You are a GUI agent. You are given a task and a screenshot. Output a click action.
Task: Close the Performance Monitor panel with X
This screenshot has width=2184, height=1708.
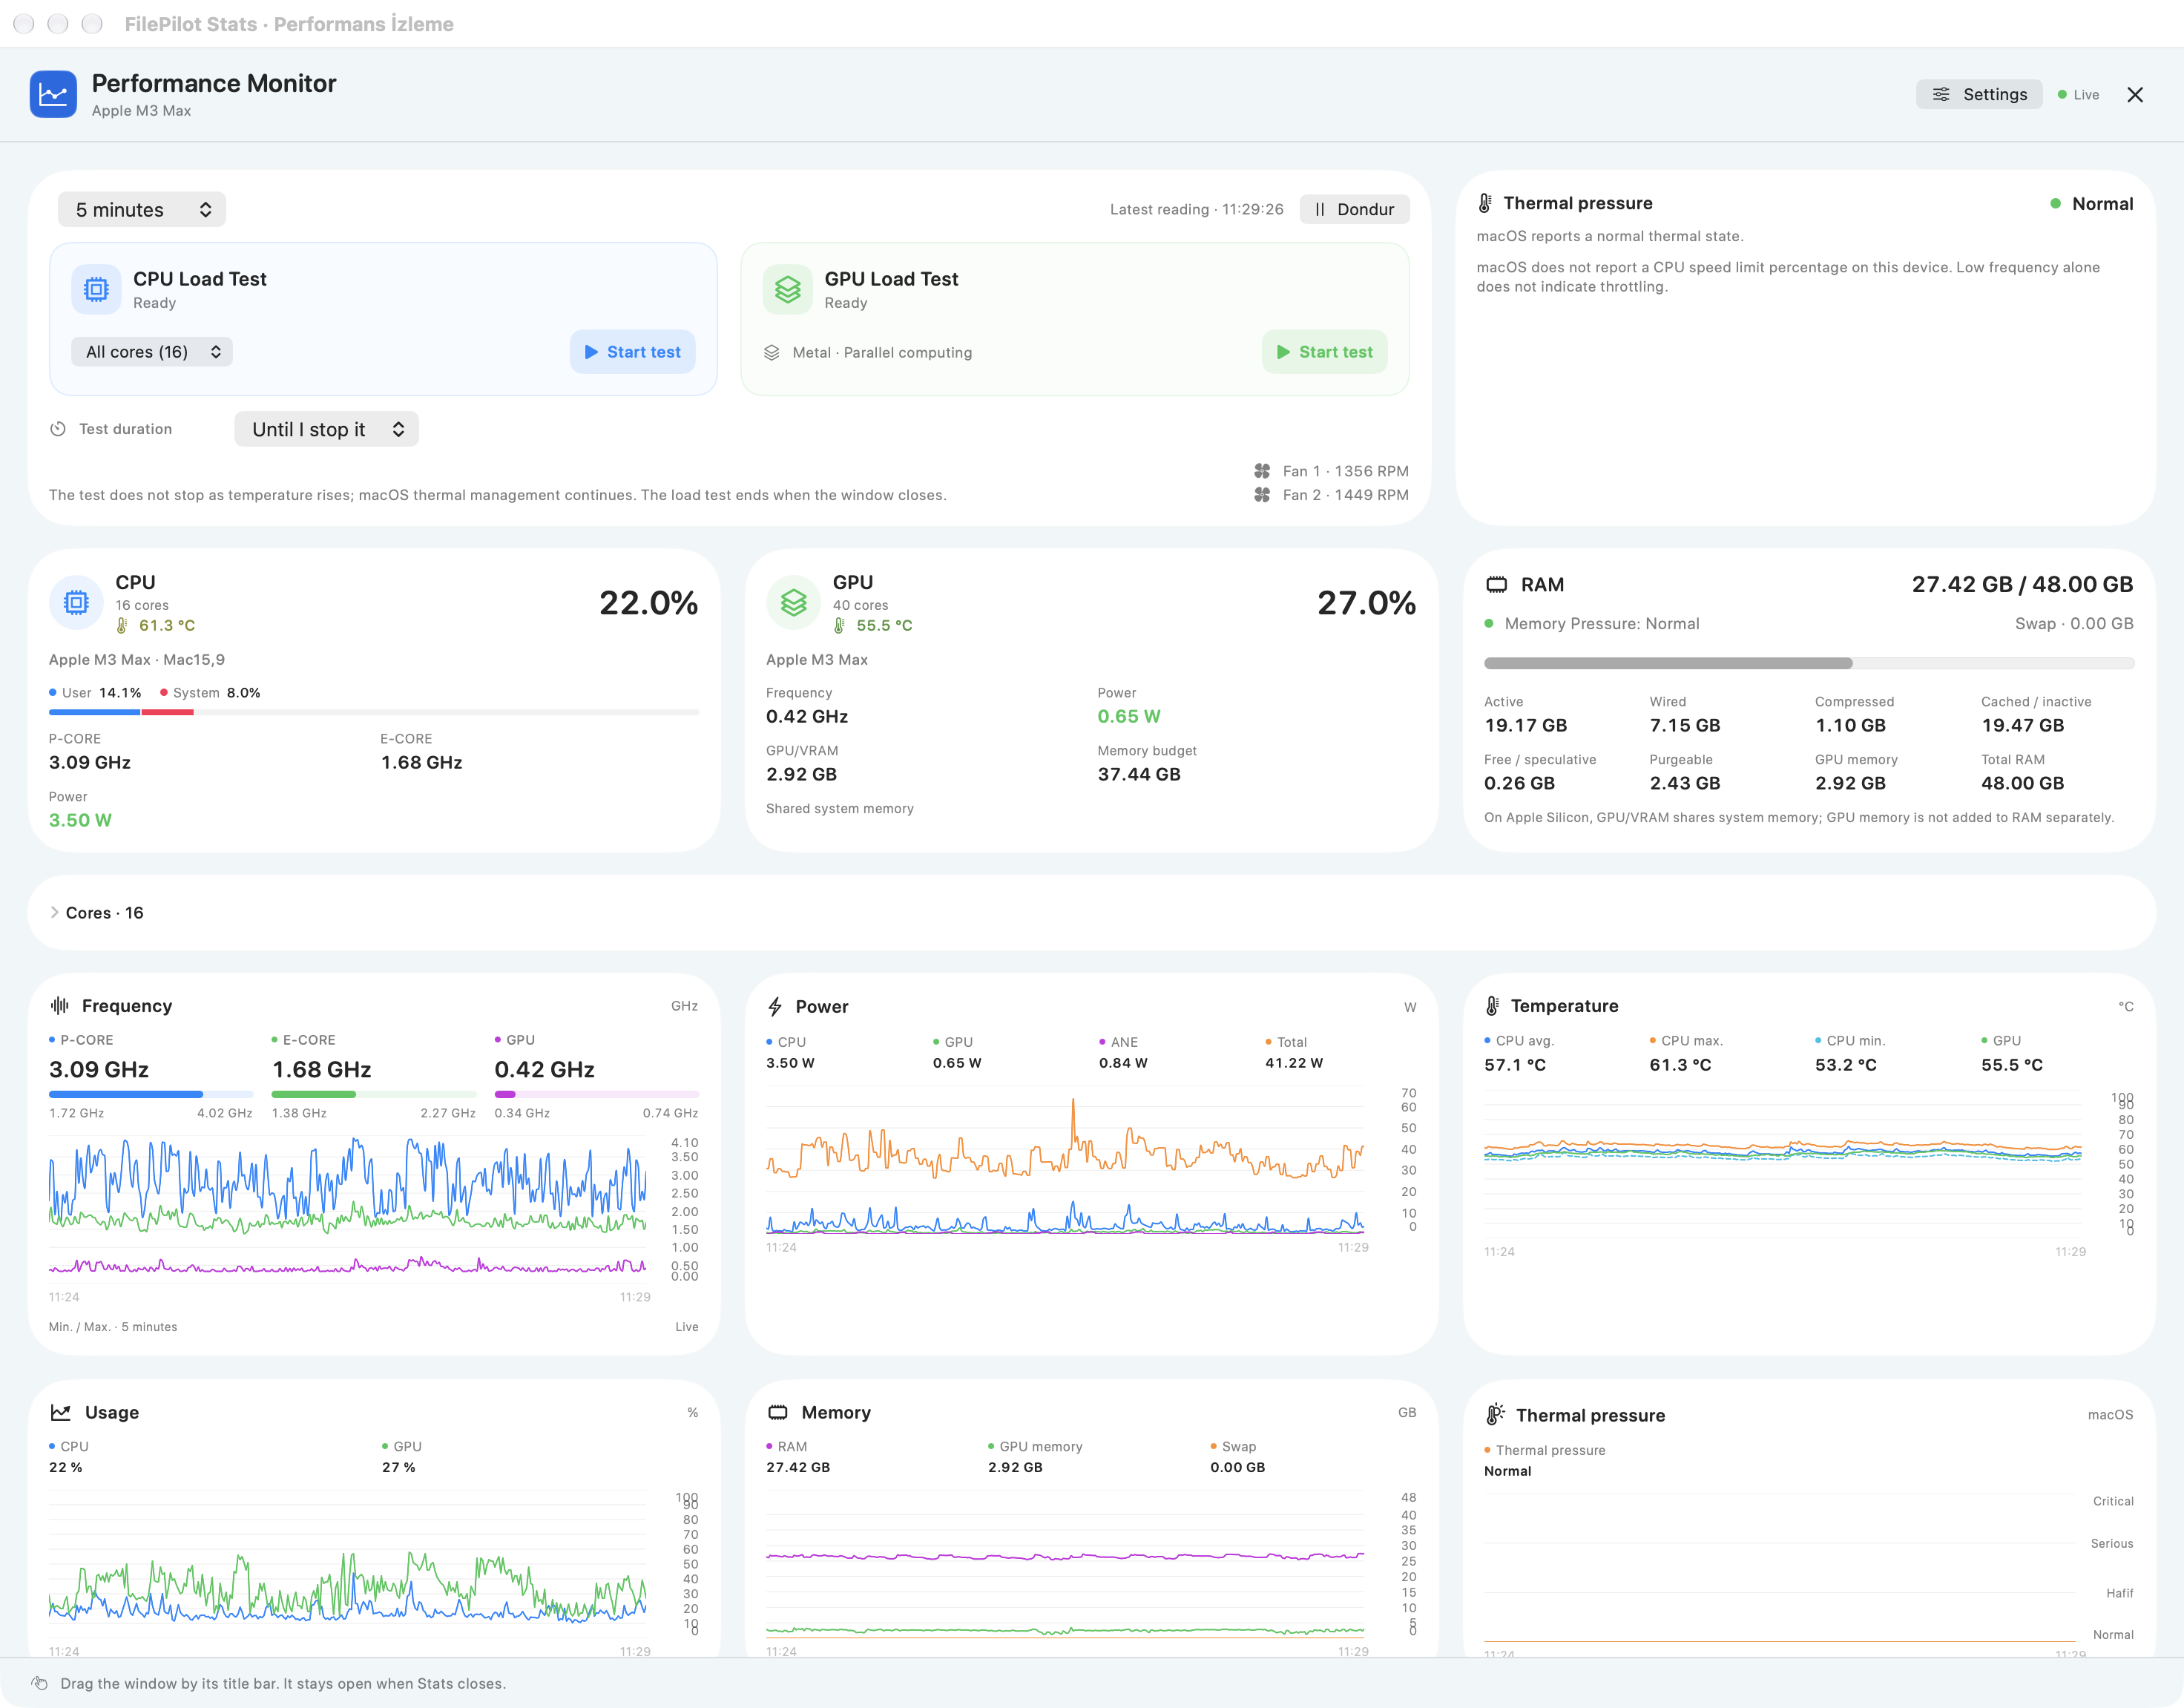(2135, 94)
